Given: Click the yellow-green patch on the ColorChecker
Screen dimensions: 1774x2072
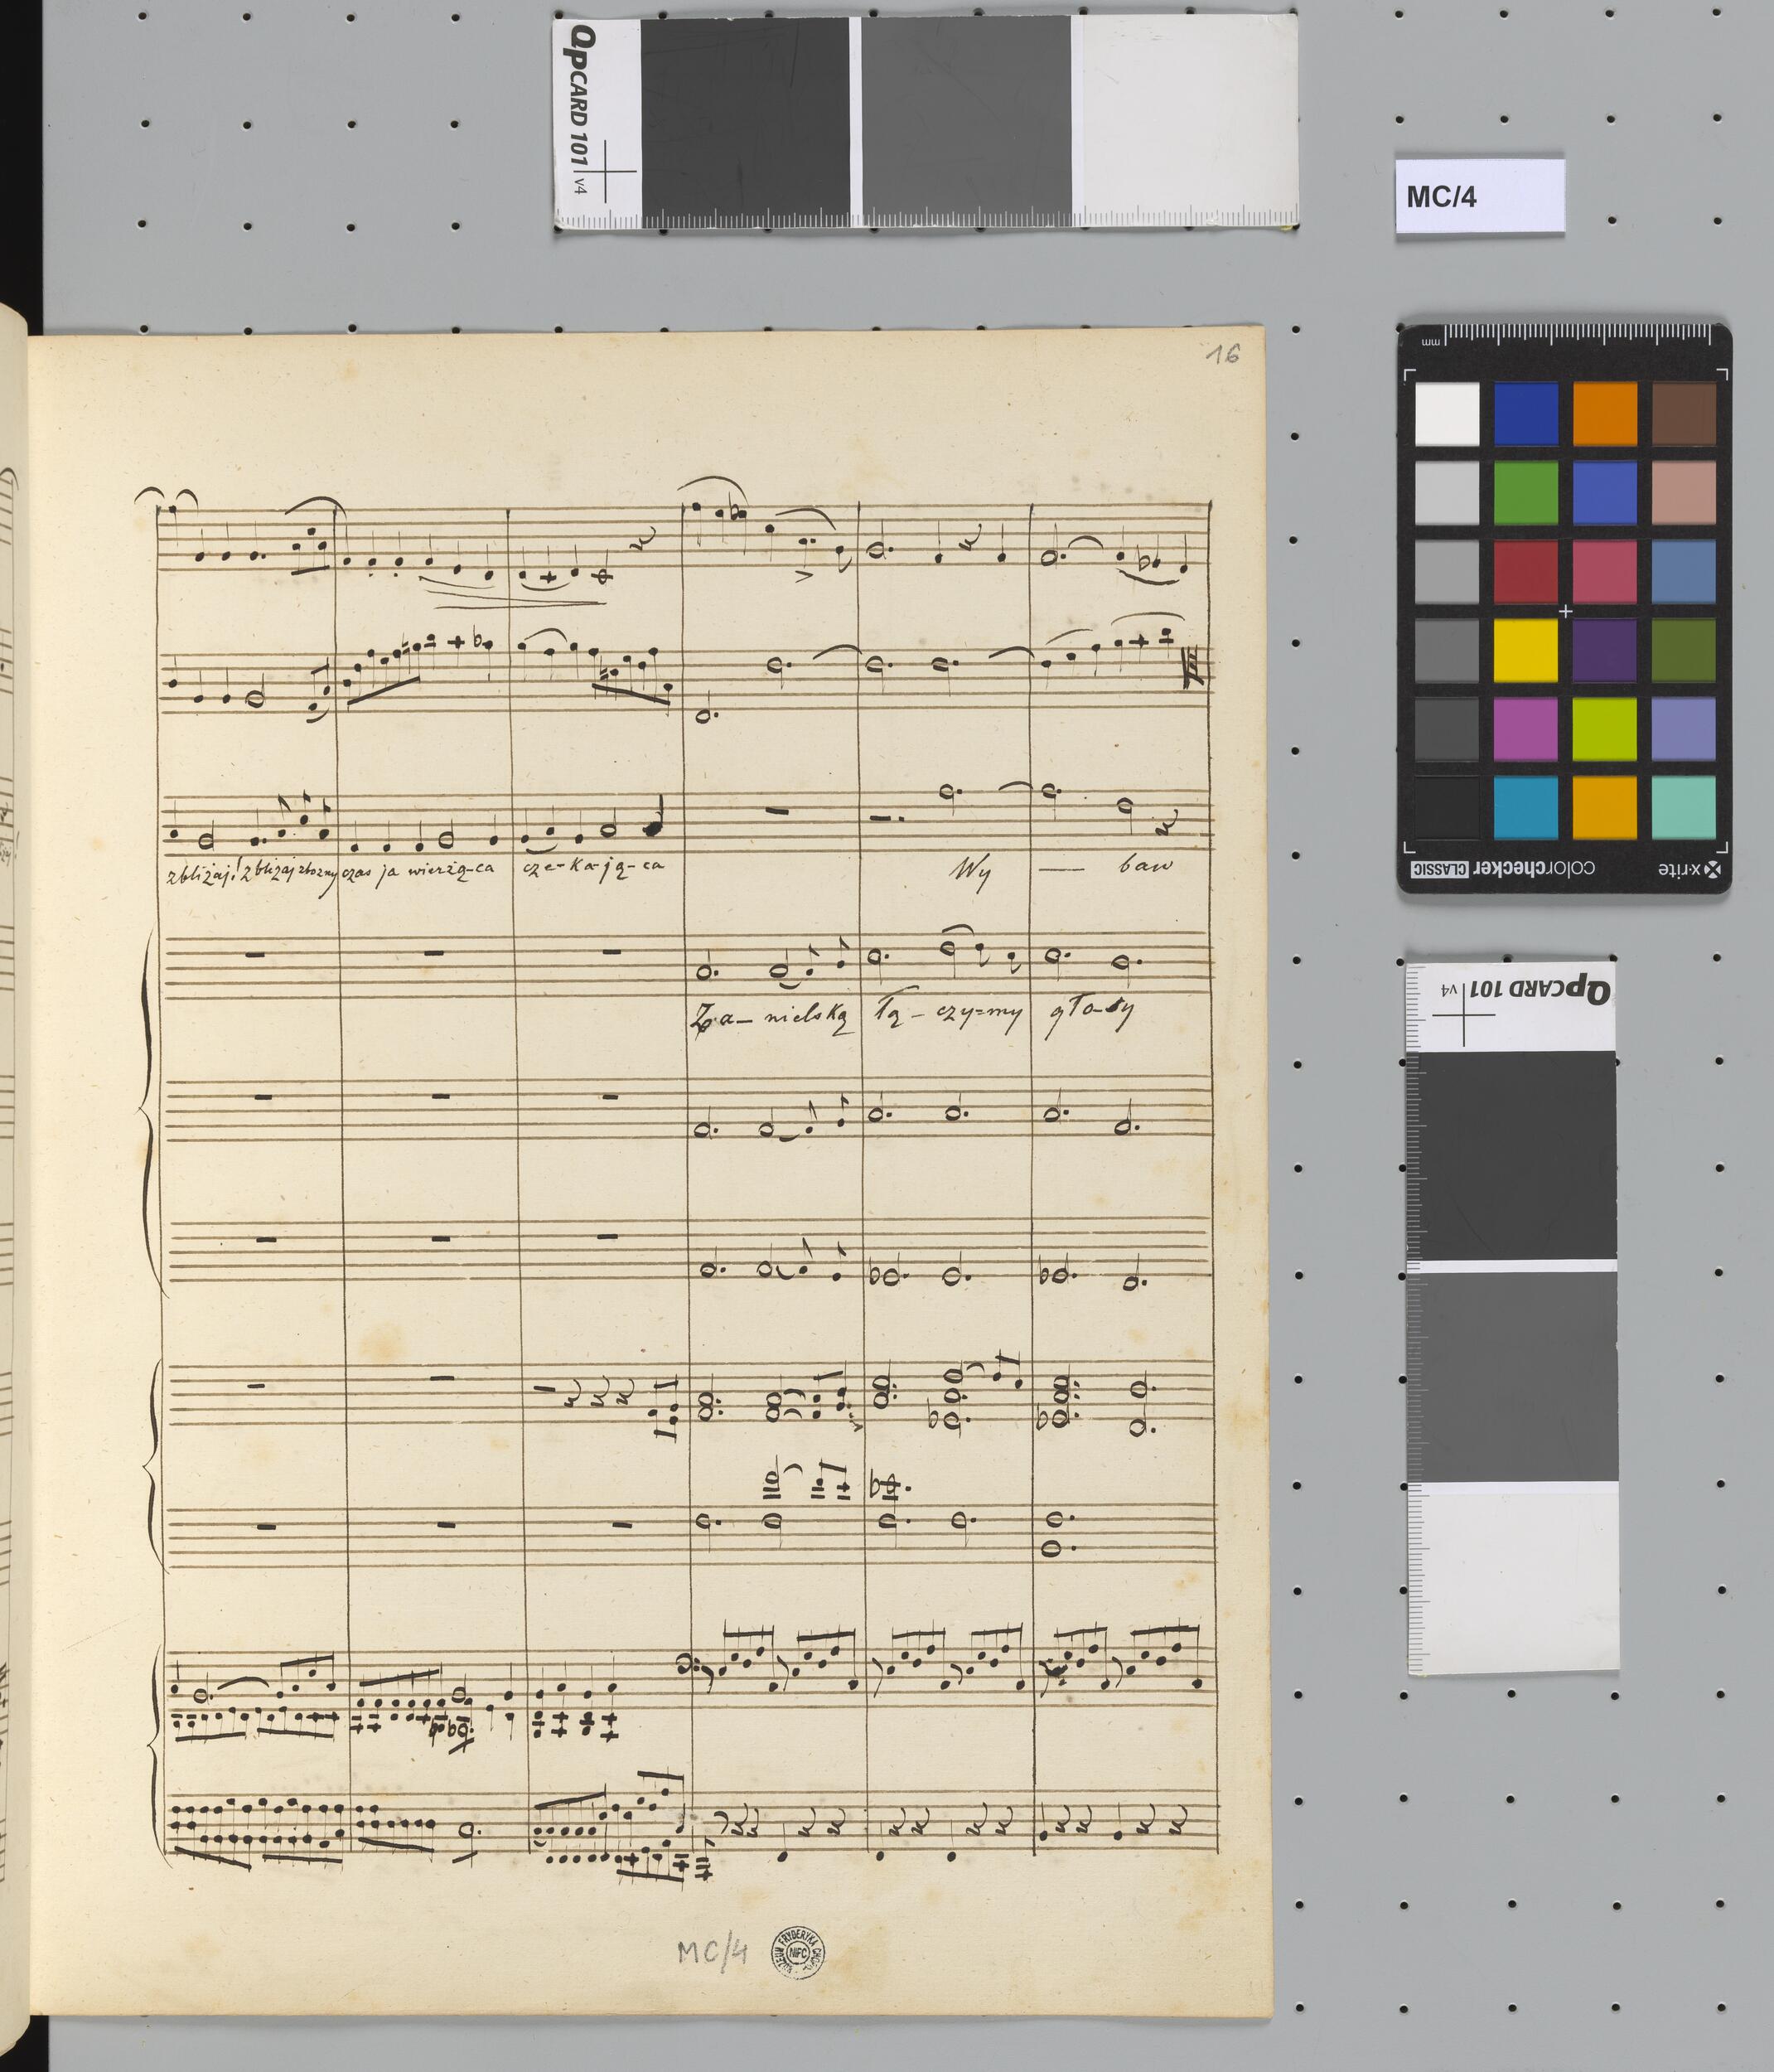Looking at the screenshot, I should 1605,729.
